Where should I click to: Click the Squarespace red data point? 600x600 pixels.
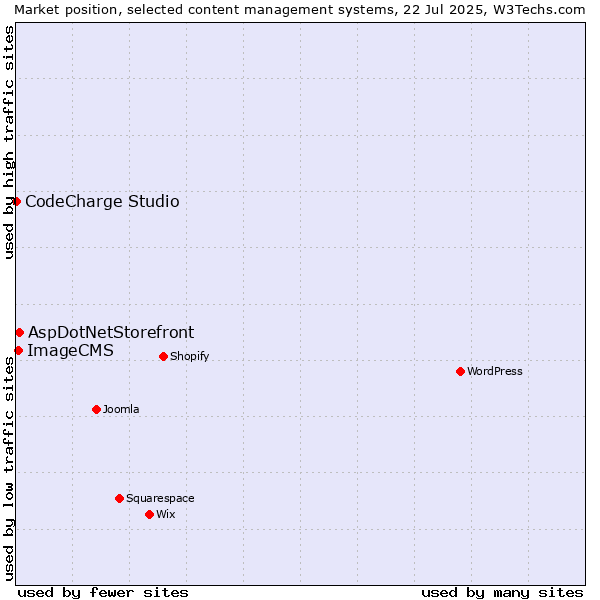pyautogui.click(x=119, y=499)
